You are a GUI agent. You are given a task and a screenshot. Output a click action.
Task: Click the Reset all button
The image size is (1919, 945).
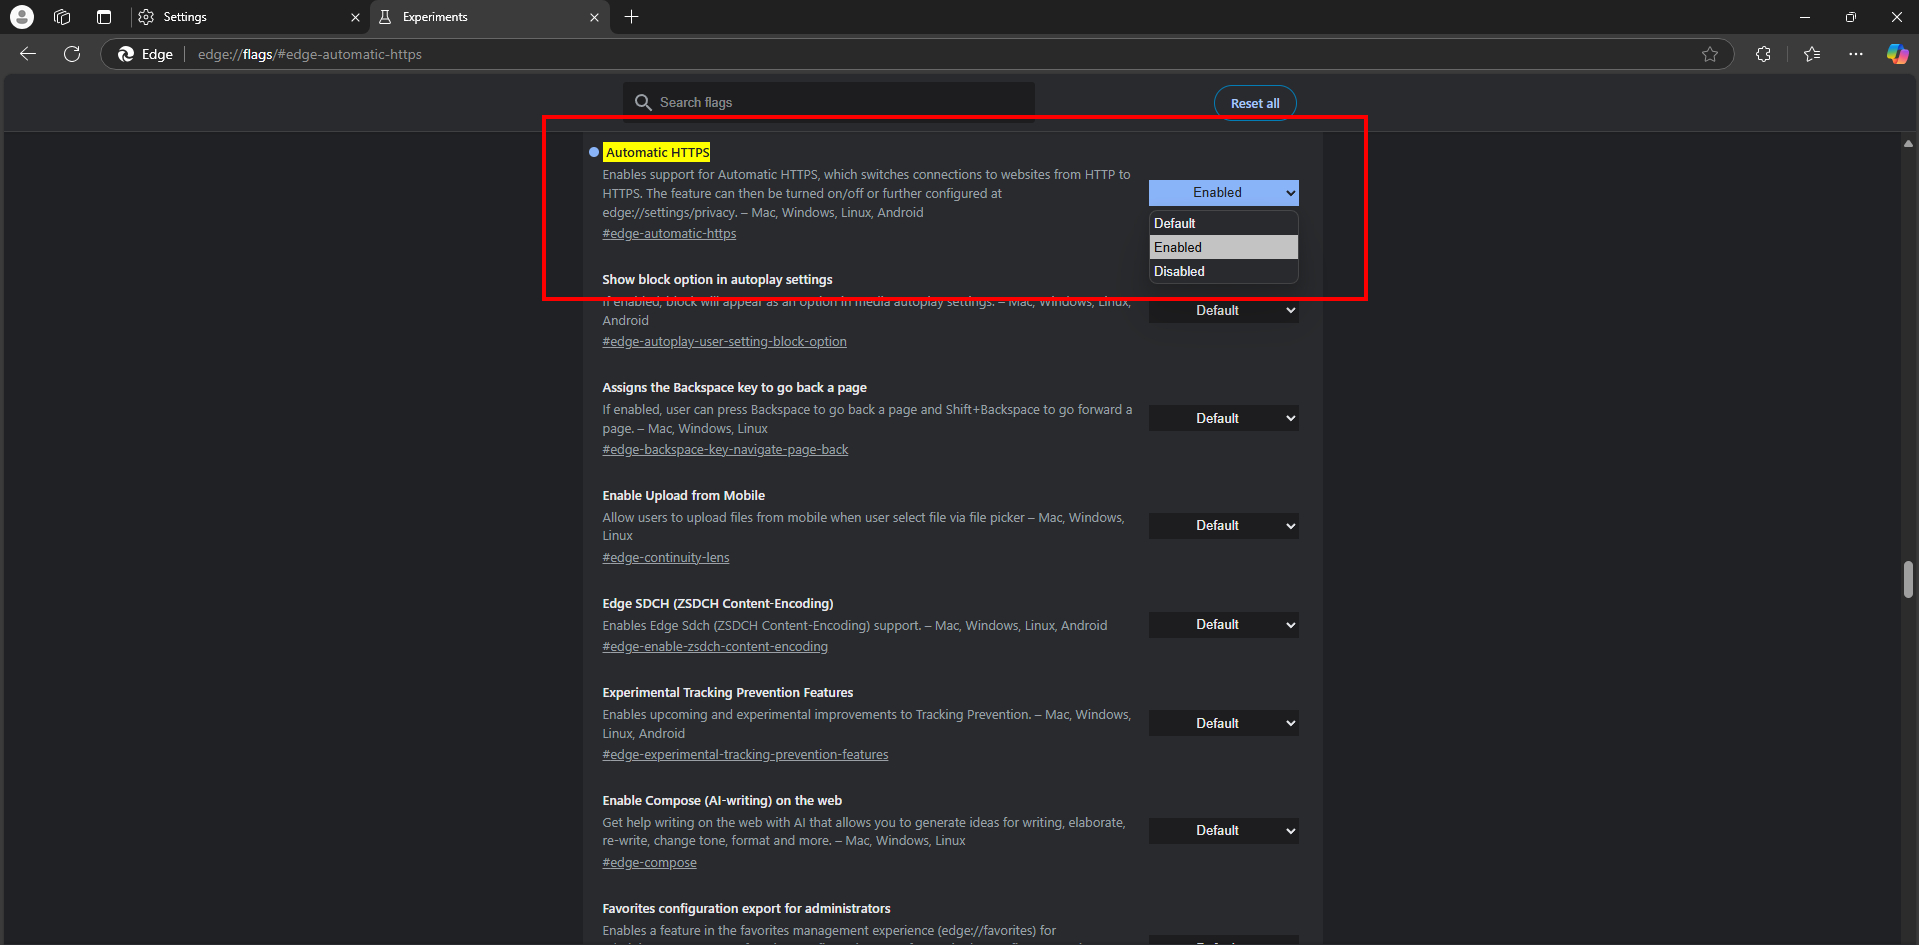[x=1255, y=103]
